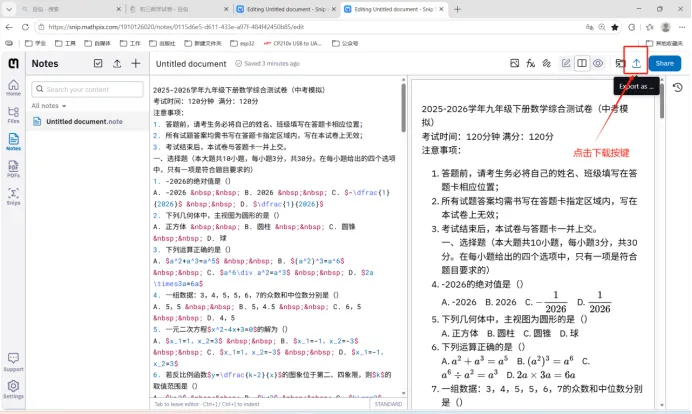The width and height of the screenshot is (692, 414).
Task: Open a new browser tab
Action: coord(457,9)
